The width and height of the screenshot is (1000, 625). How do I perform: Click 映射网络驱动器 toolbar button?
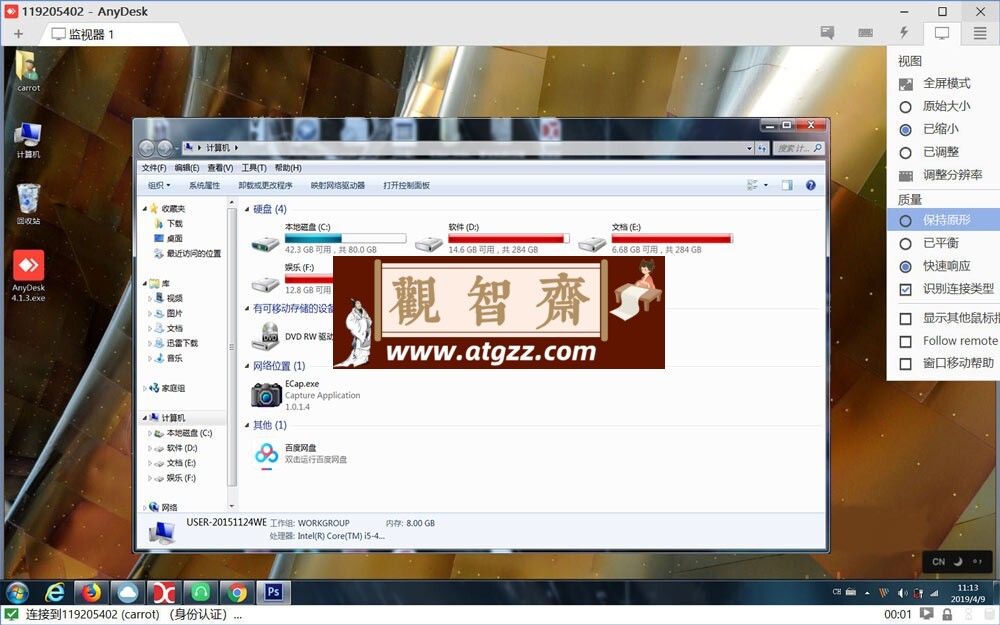[338, 186]
